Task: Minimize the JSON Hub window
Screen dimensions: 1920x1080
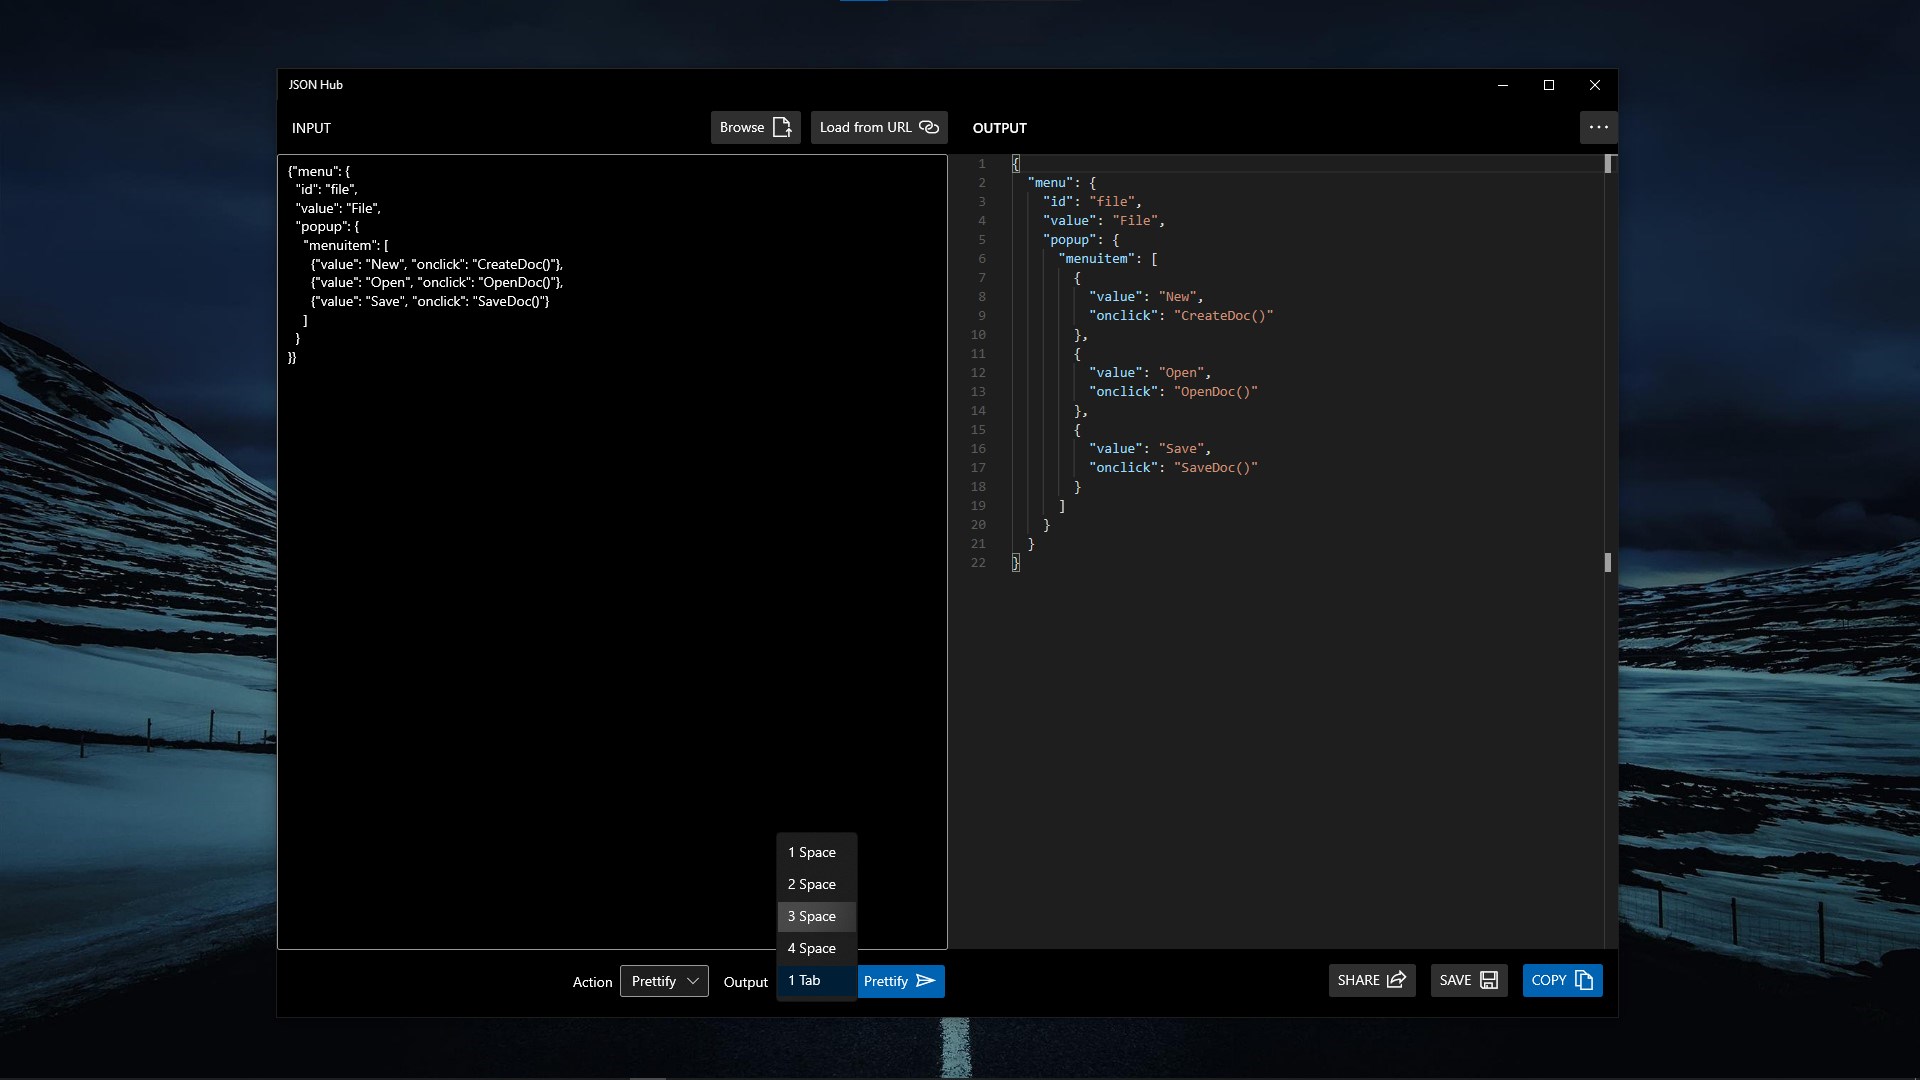Action: click(1502, 85)
